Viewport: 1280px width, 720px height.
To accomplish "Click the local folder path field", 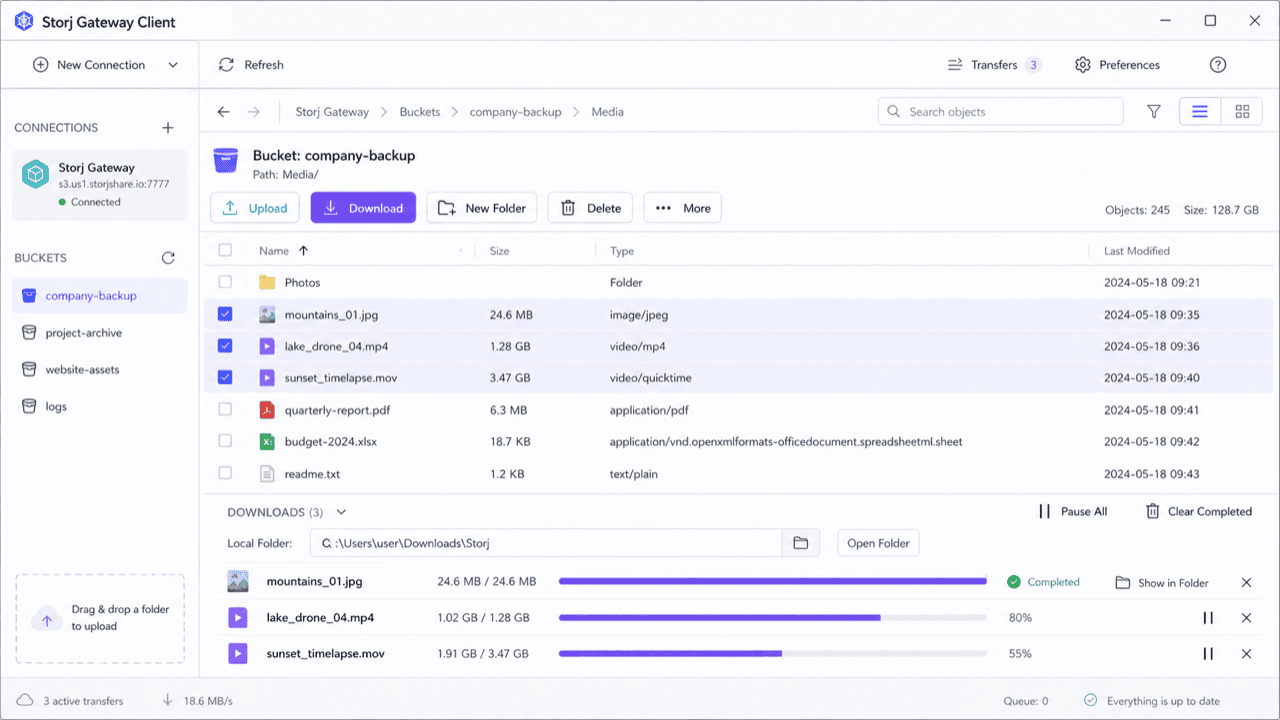I will pyautogui.click(x=546, y=543).
